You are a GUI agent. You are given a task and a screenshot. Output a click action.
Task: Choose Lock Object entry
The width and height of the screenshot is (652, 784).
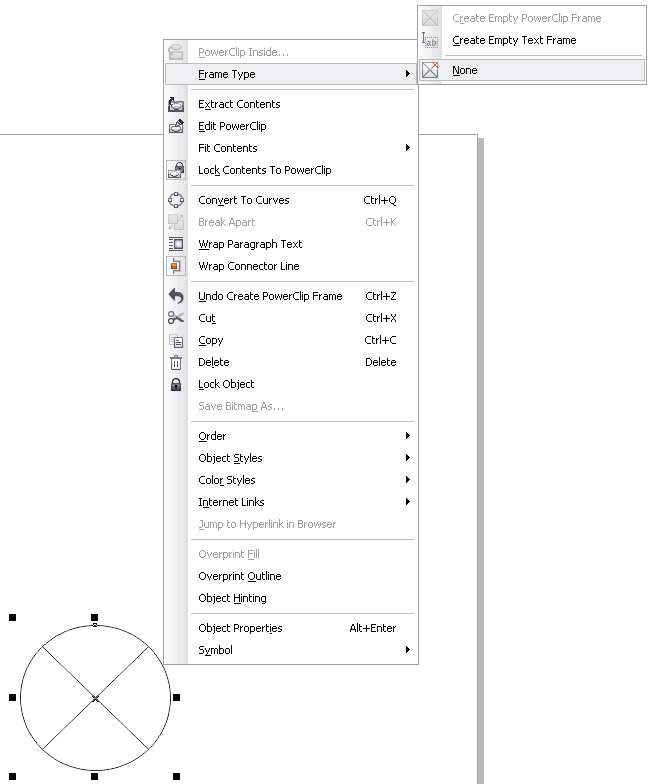coord(291,384)
